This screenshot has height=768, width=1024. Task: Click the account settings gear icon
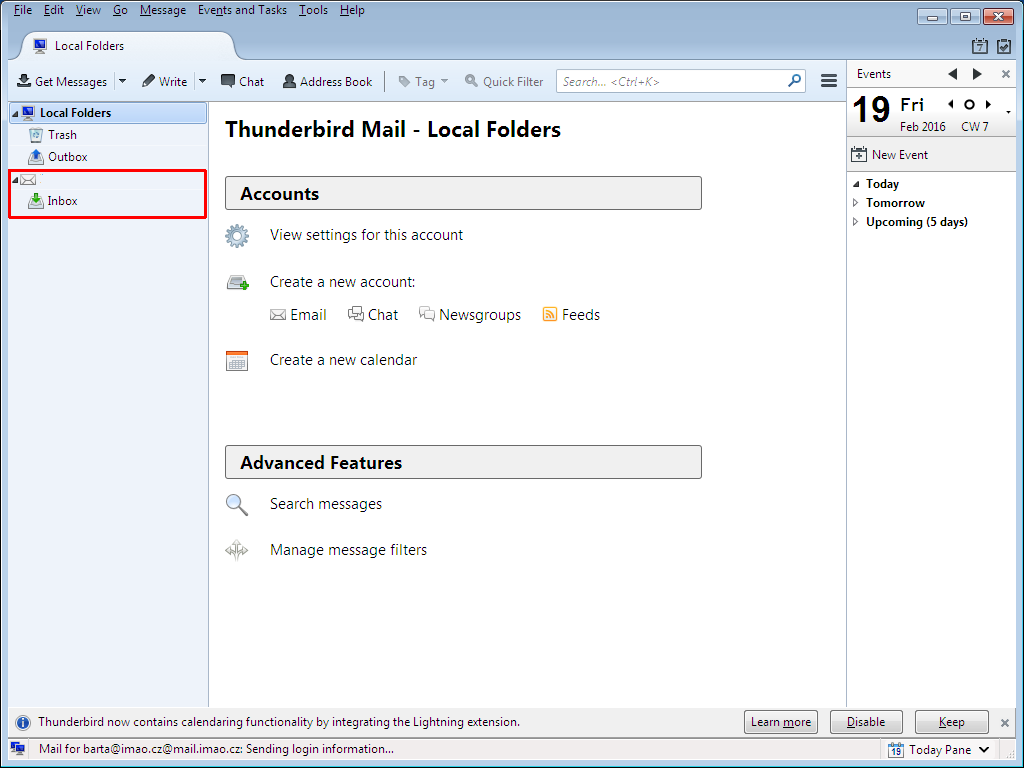pyautogui.click(x=237, y=235)
